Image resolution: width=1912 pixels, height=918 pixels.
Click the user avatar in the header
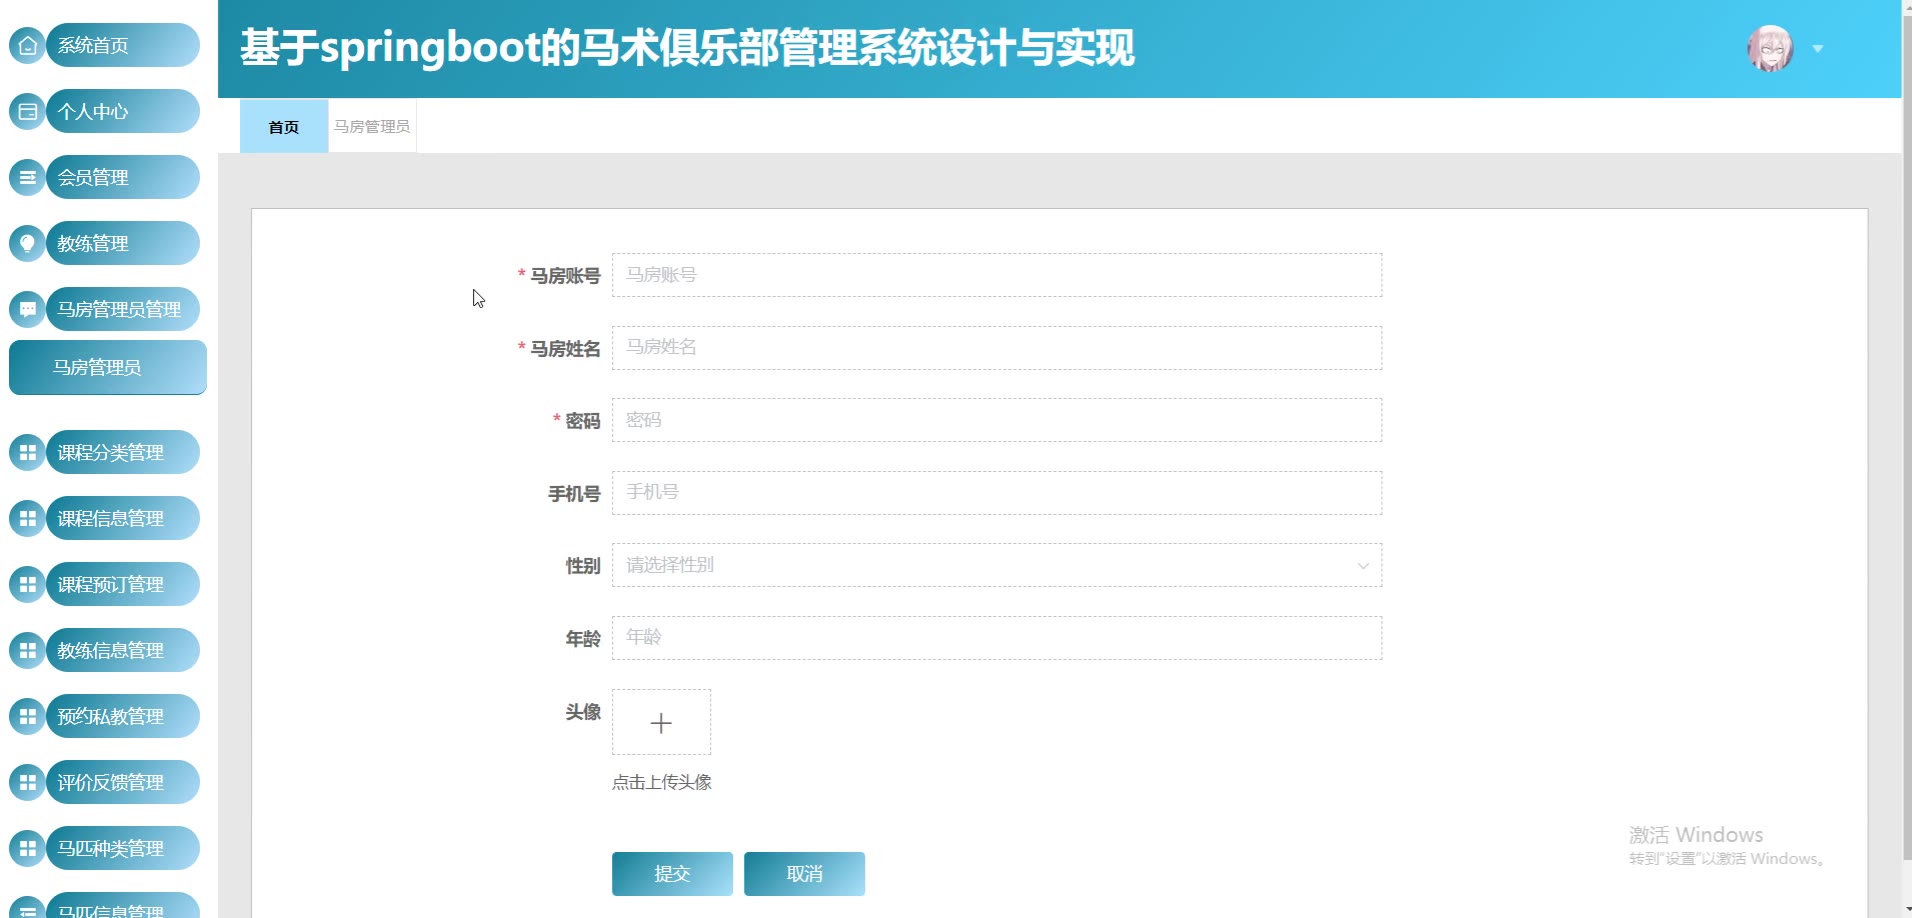pyautogui.click(x=1770, y=48)
